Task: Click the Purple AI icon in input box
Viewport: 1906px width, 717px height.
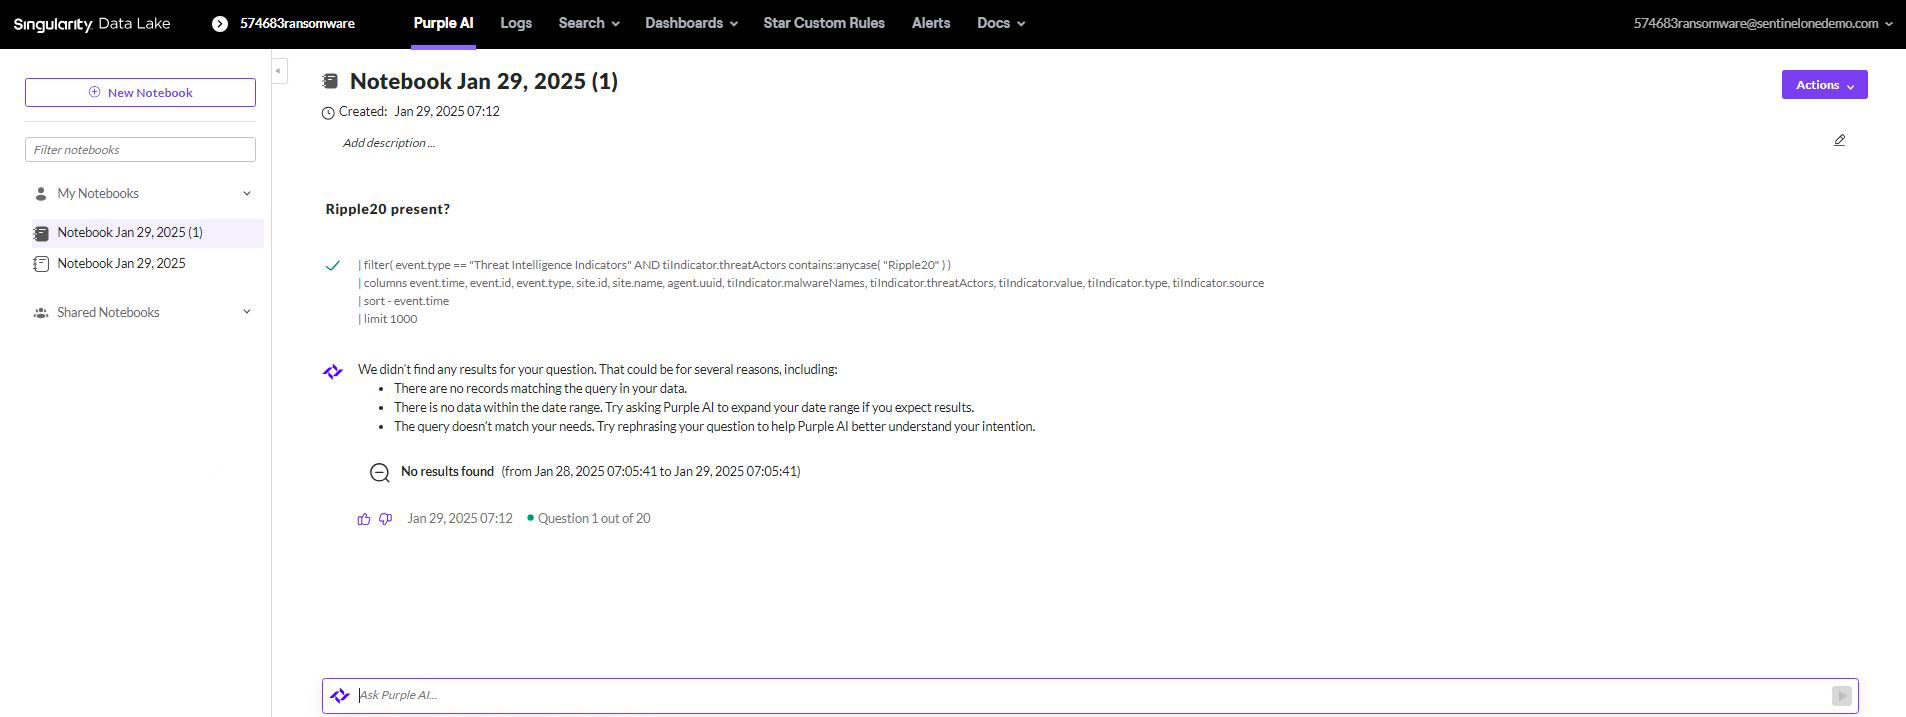Action: pyautogui.click(x=340, y=695)
